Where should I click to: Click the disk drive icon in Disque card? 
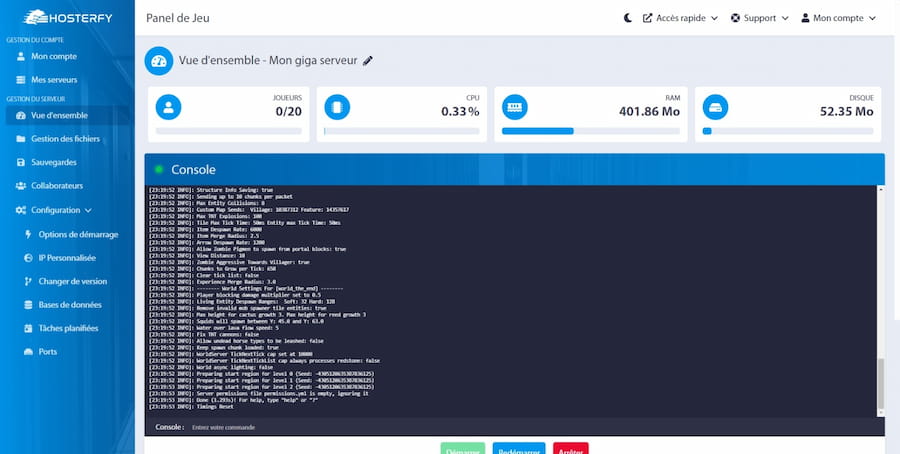714,106
